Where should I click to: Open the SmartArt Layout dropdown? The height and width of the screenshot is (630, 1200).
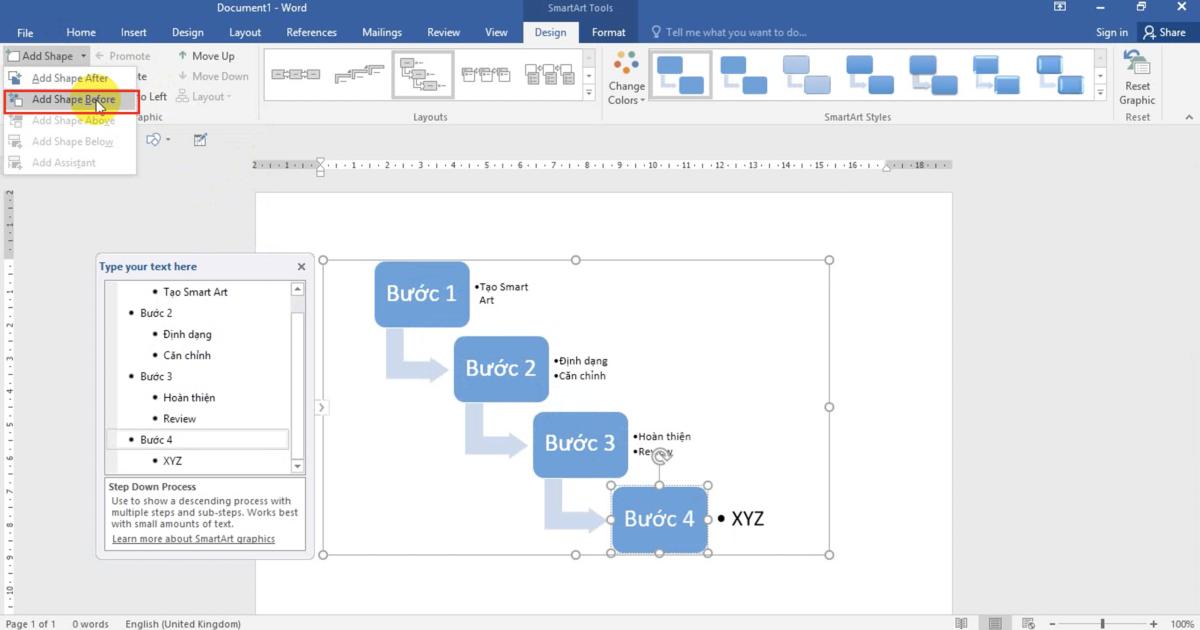[204, 97]
